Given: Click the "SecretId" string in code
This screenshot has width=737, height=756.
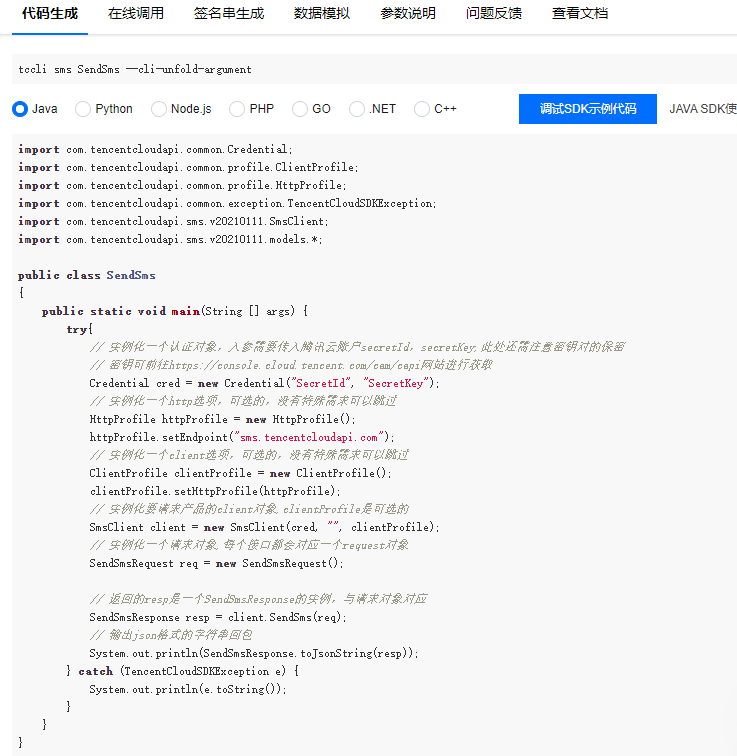Looking at the screenshot, I should tap(321, 383).
